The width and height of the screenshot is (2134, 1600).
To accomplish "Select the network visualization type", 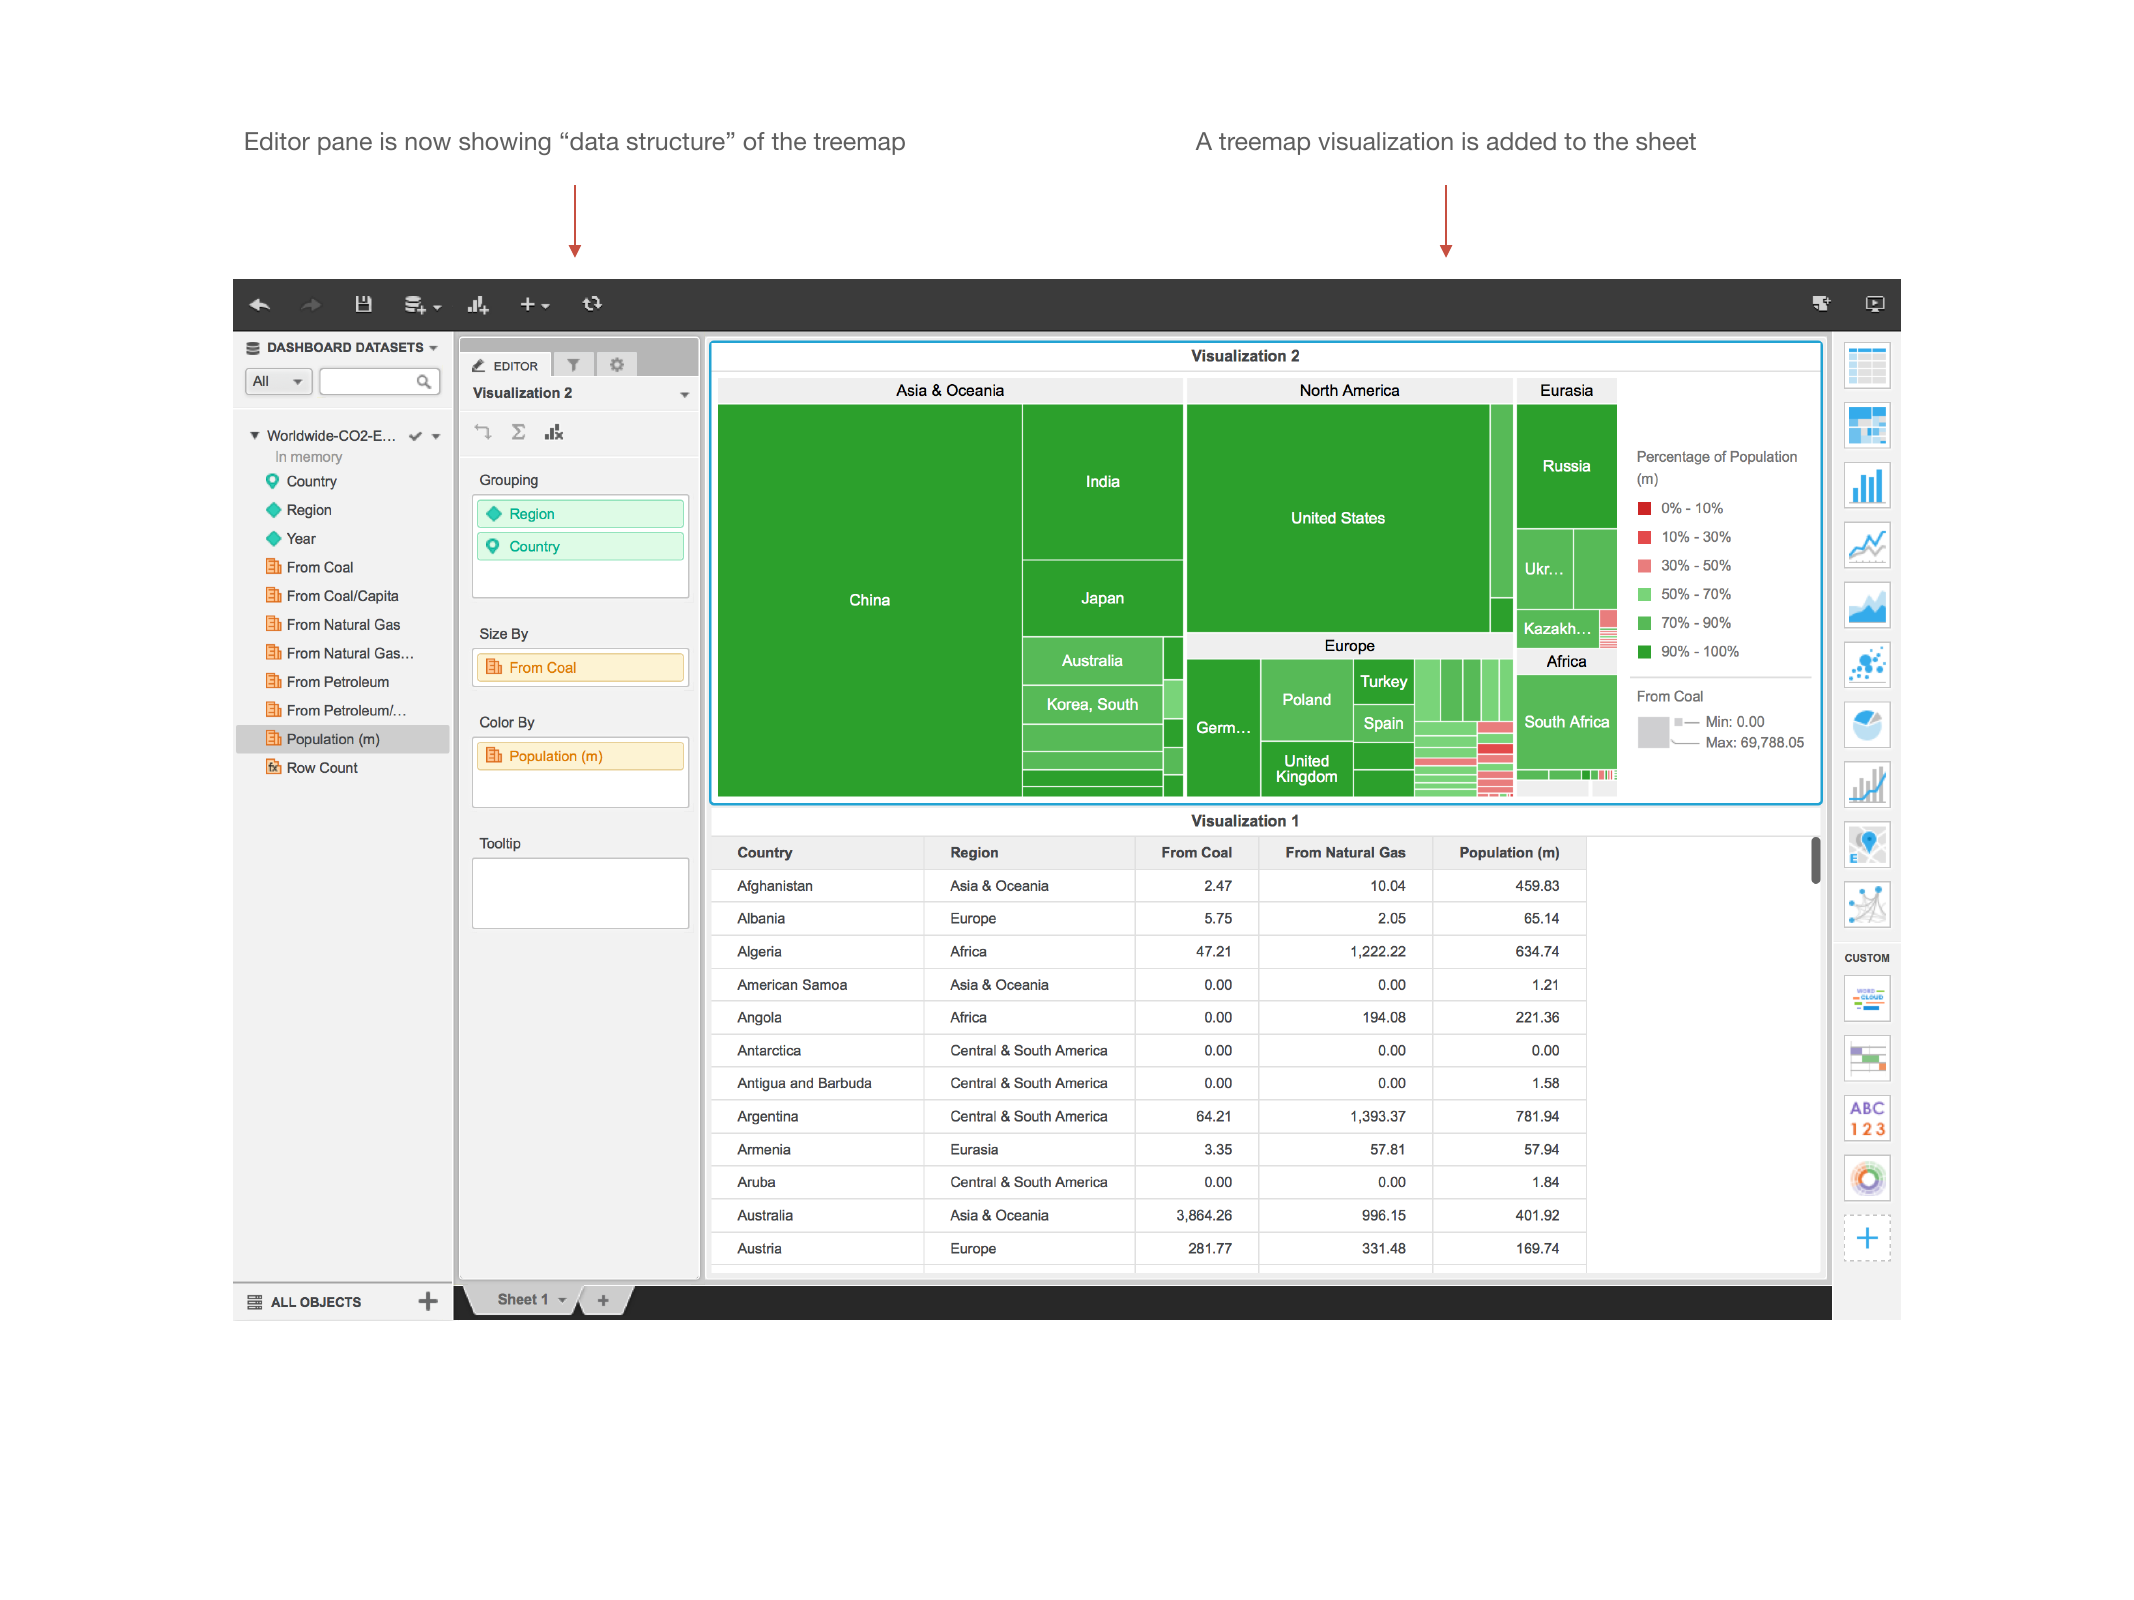I will (x=1866, y=905).
